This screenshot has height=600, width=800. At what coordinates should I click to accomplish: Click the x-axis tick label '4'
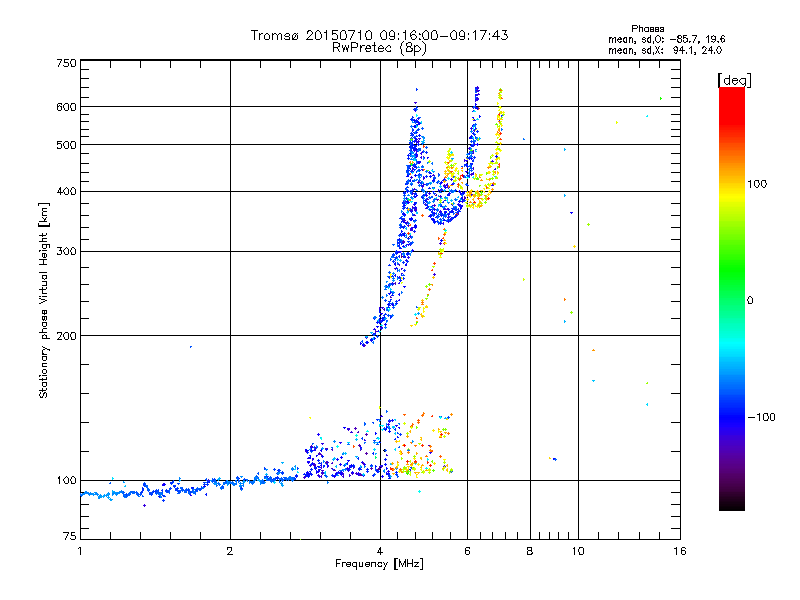(x=380, y=551)
